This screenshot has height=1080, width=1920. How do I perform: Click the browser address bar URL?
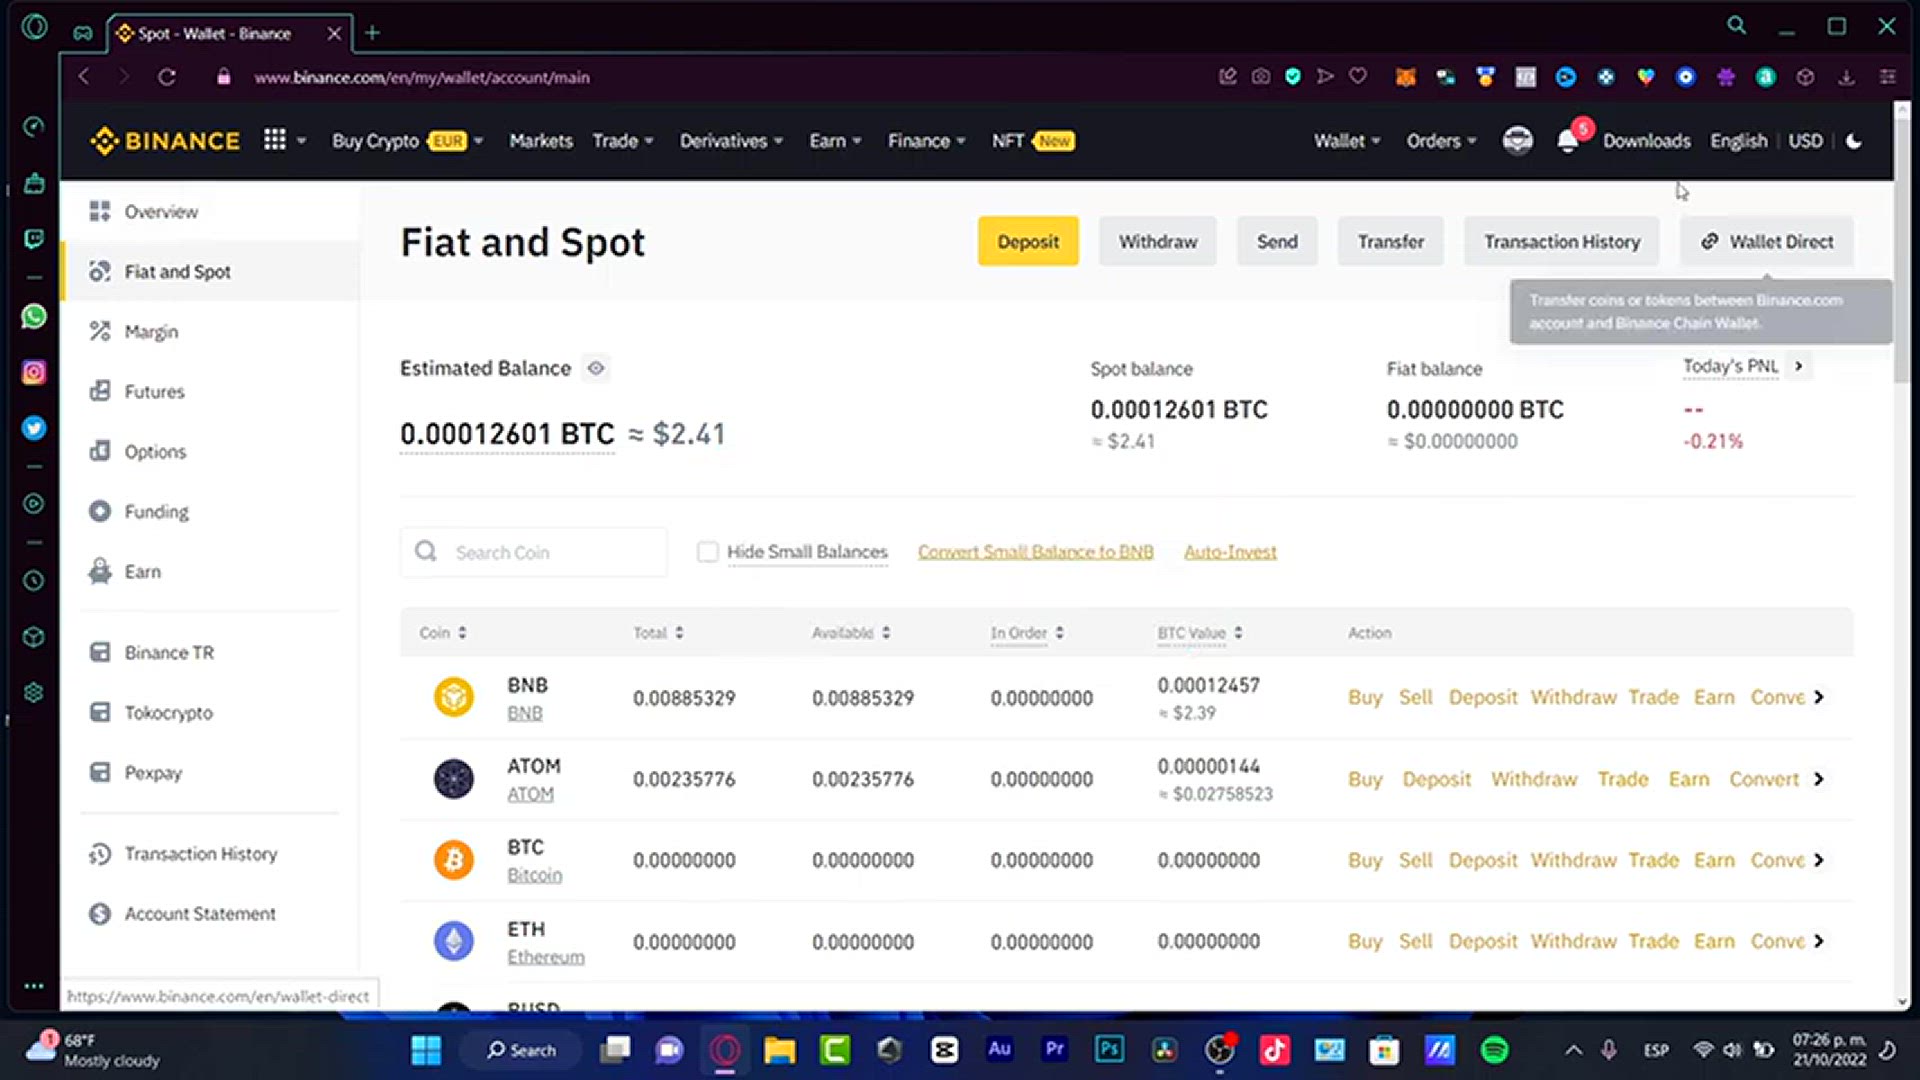[421, 77]
